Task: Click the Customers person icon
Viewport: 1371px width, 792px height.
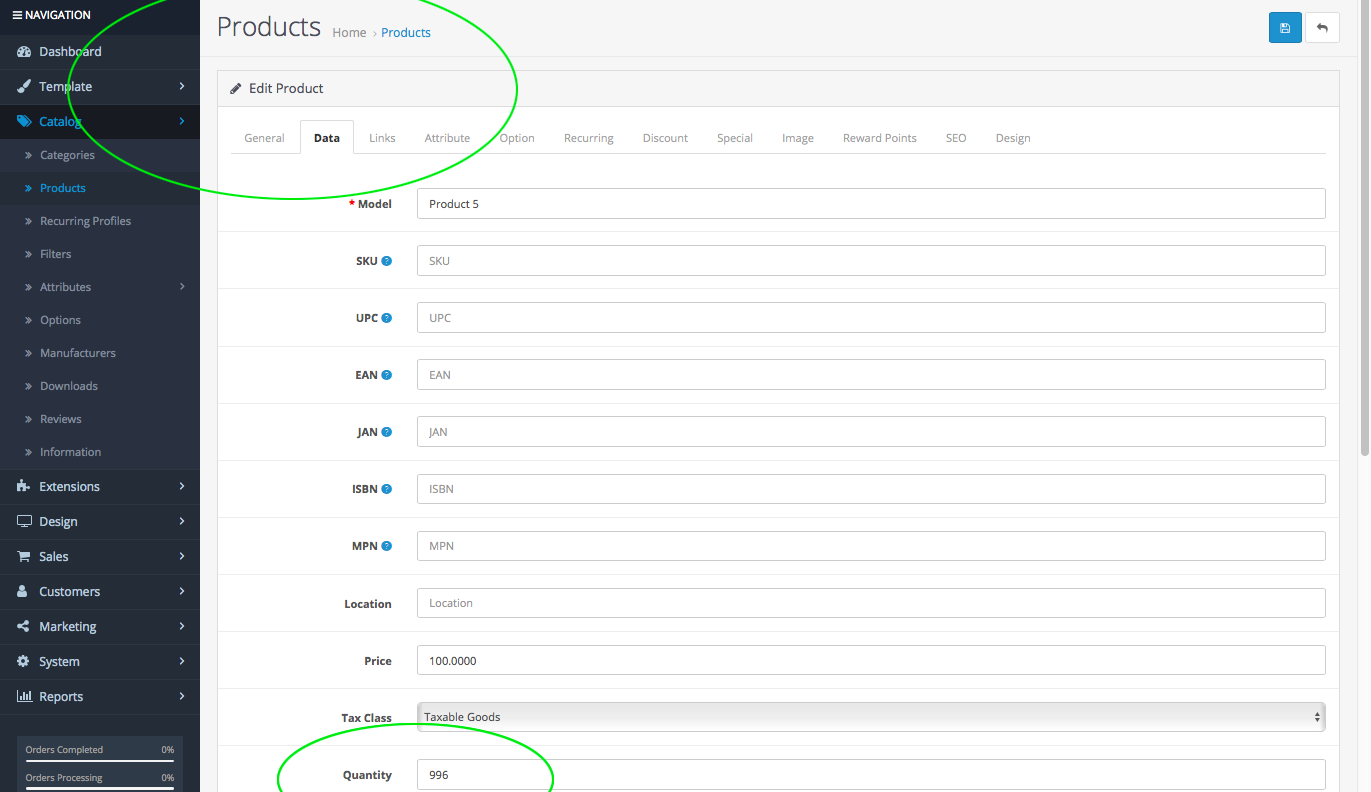Action: click(23, 591)
